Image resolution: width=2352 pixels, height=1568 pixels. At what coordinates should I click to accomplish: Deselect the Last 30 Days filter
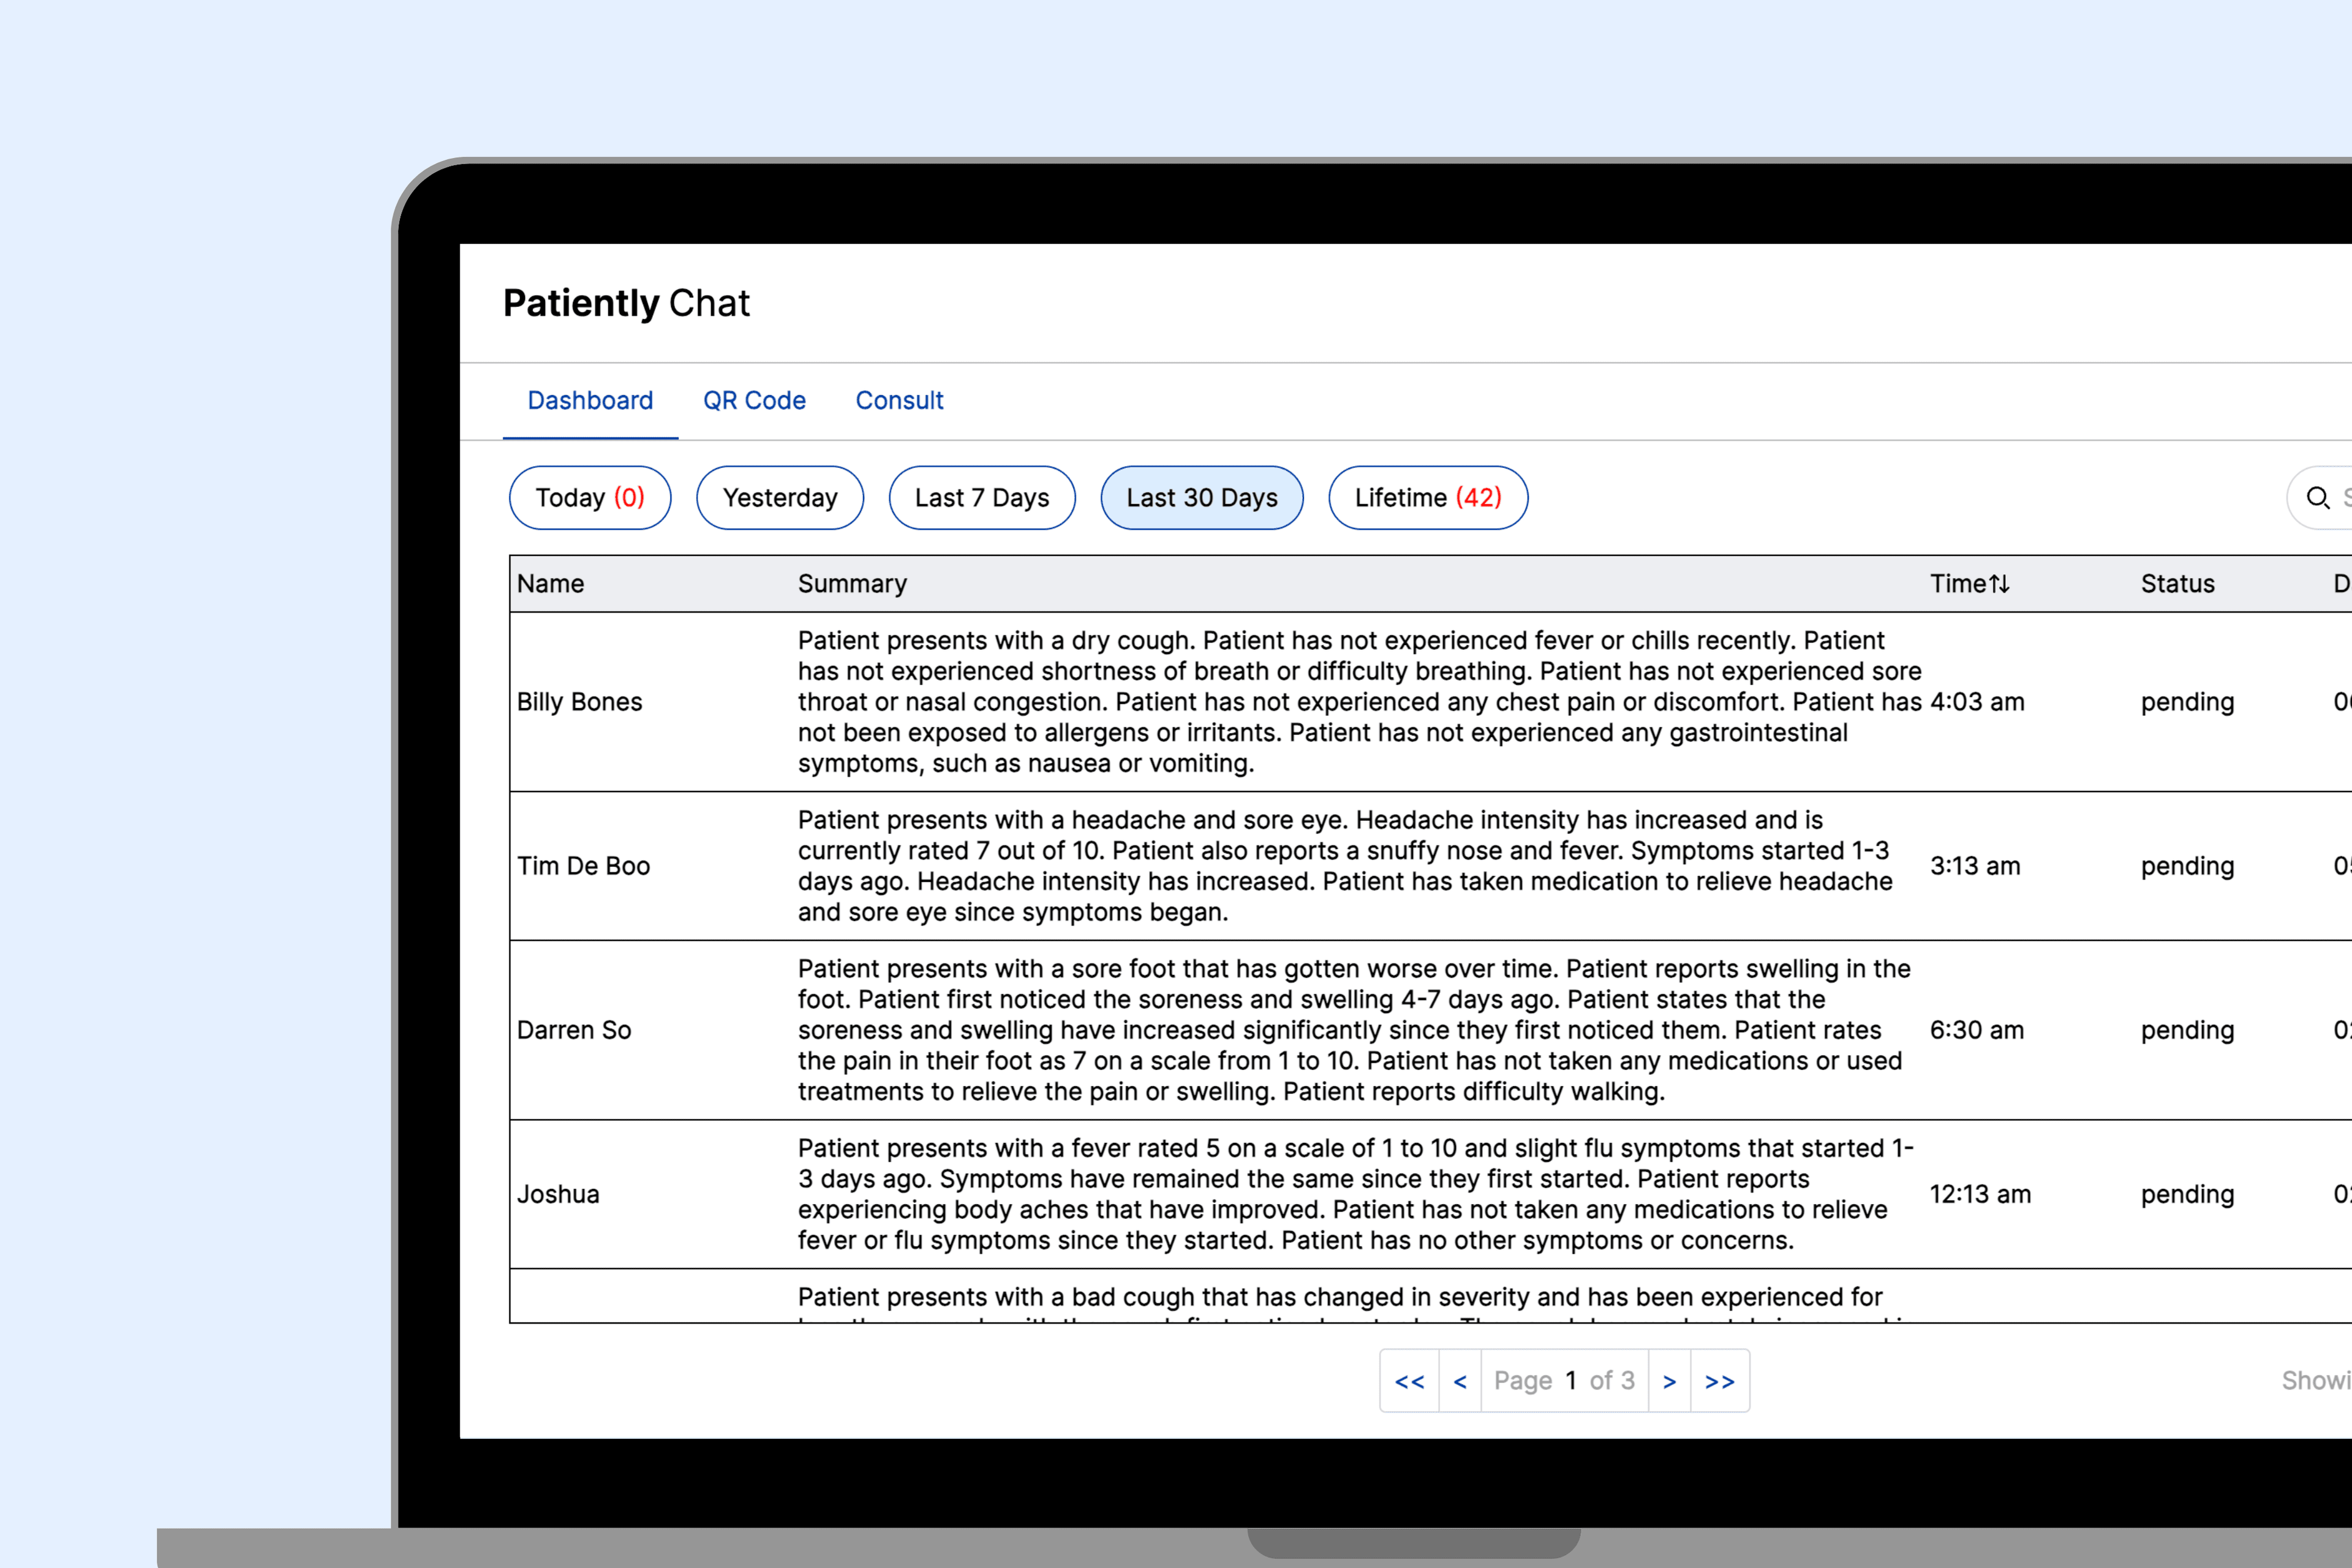1202,497
